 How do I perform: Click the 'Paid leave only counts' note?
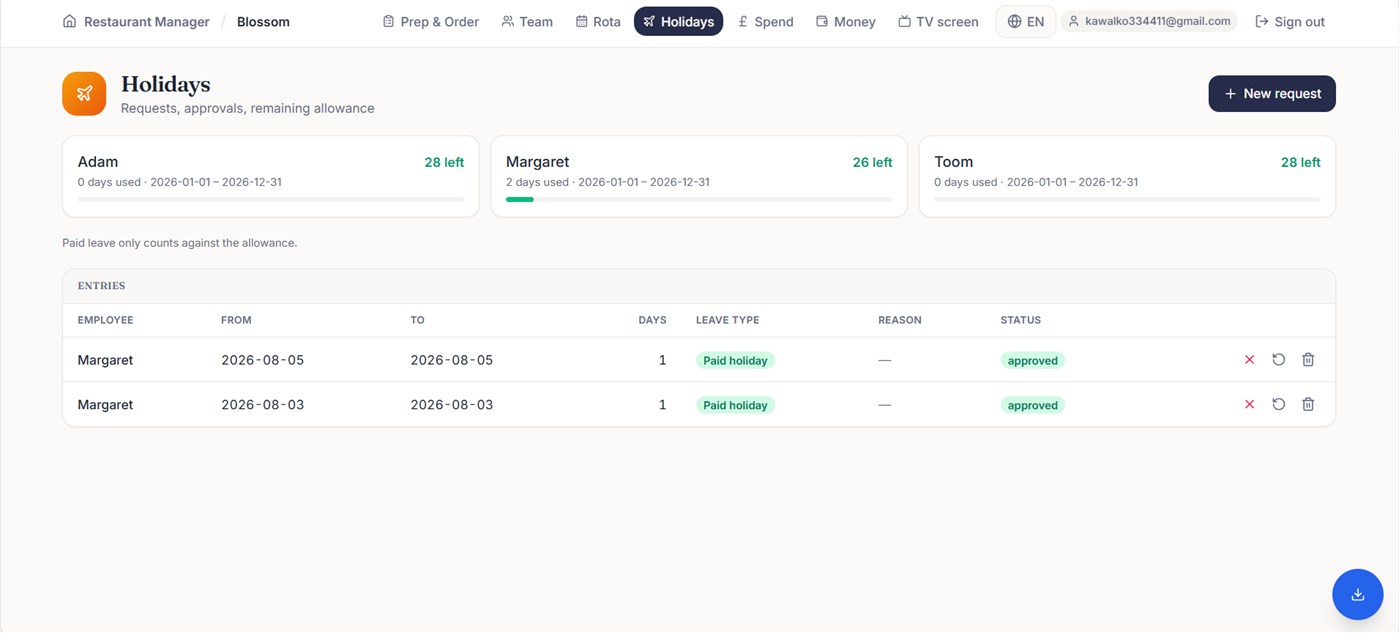click(x=180, y=243)
